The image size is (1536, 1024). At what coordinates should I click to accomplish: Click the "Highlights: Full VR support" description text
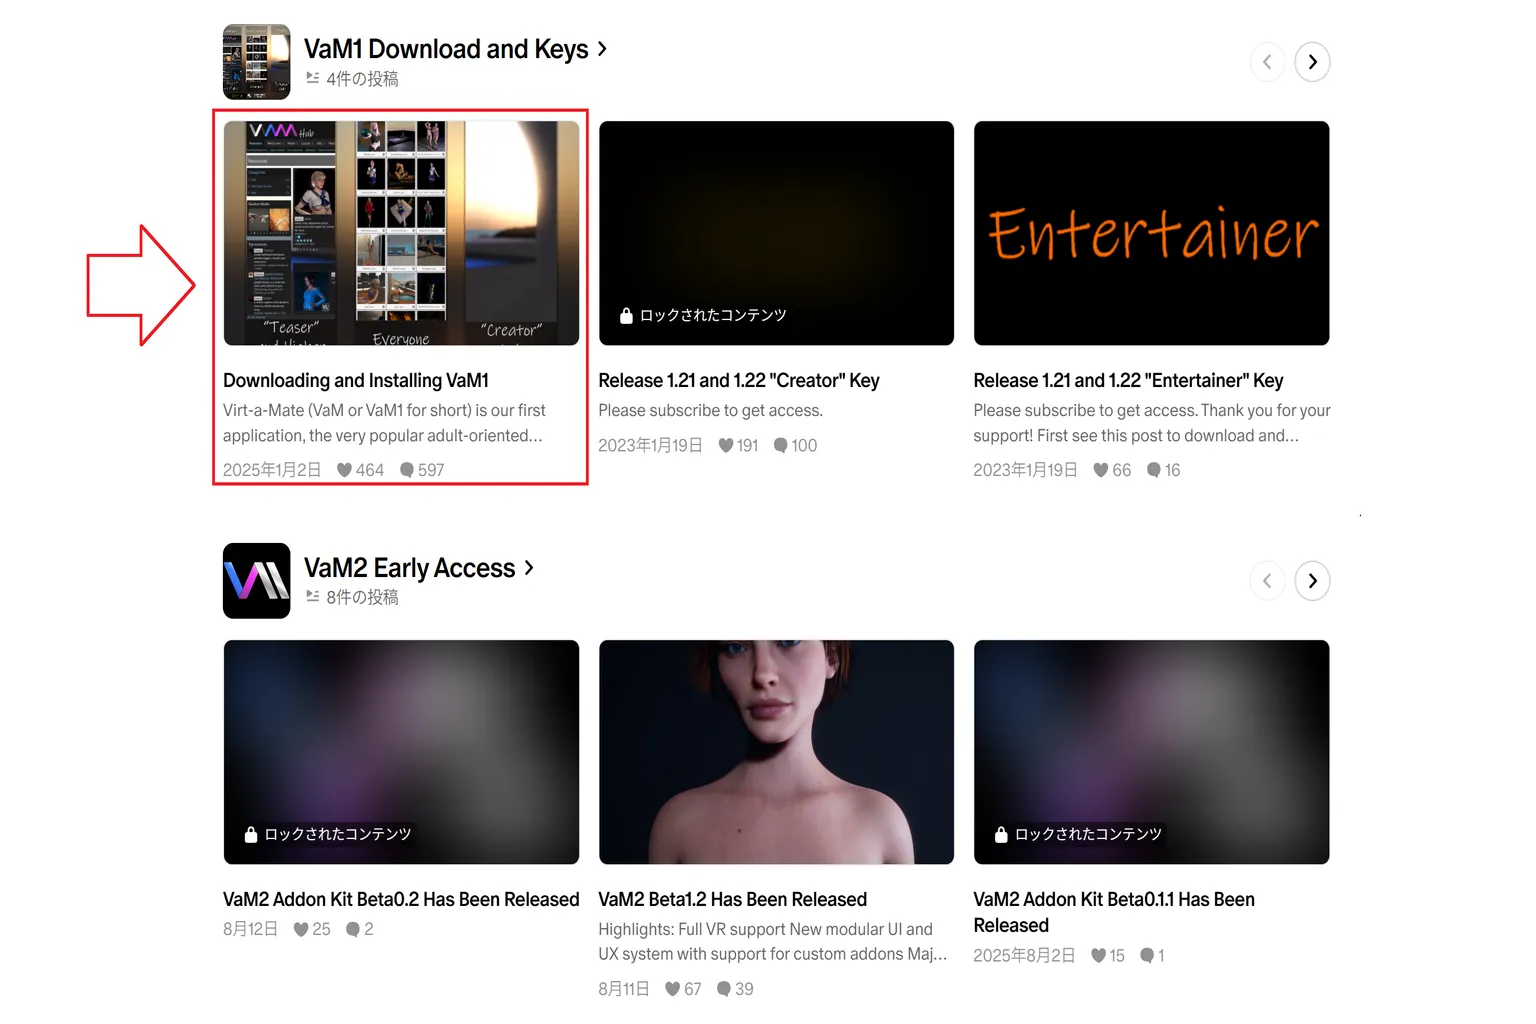coord(772,942)
